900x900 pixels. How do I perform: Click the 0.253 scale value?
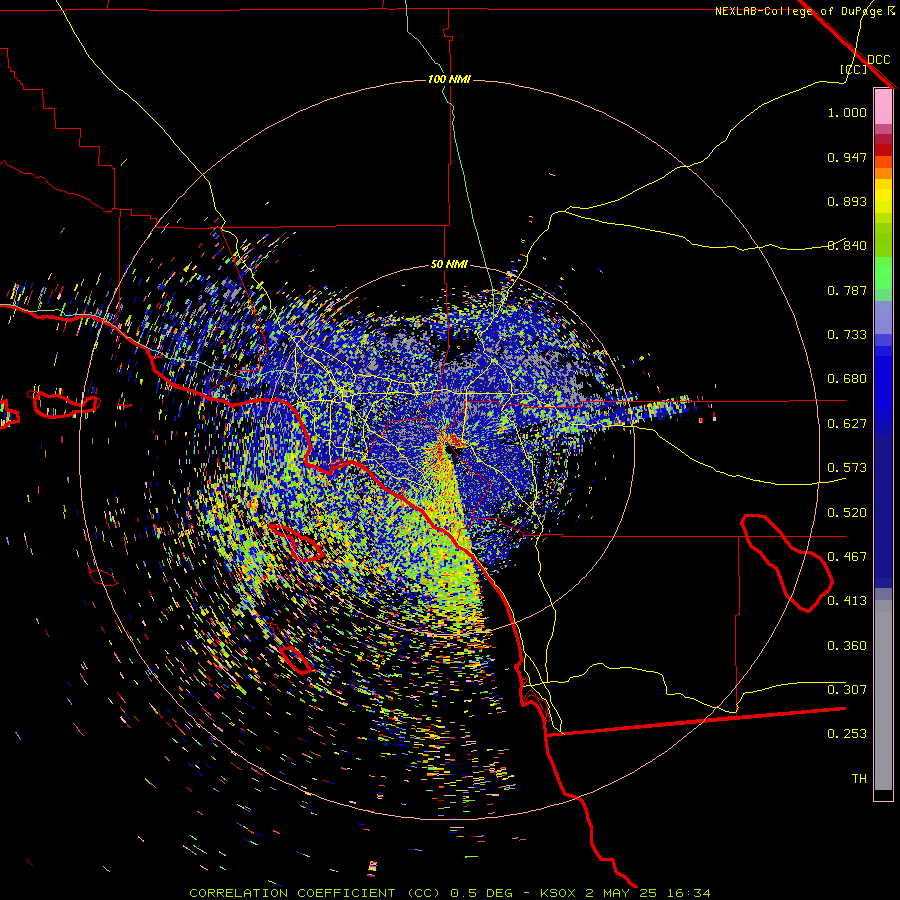[x=847, y=734]
